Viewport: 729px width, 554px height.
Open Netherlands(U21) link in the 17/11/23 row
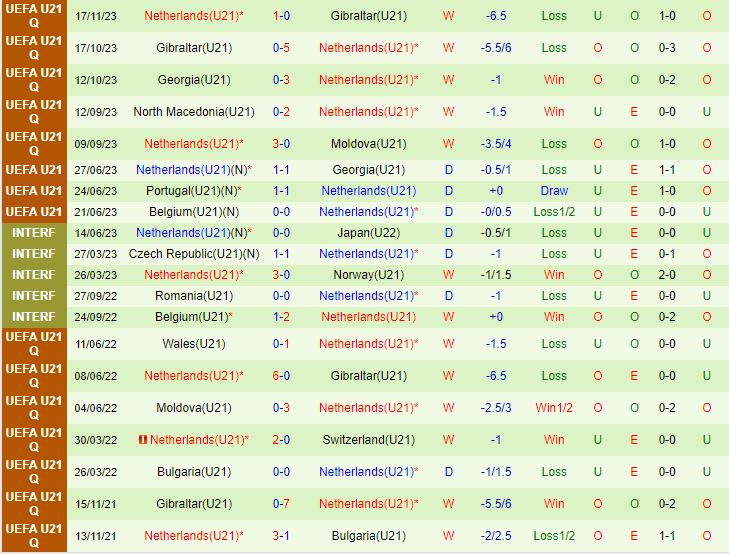click(194, 16)
